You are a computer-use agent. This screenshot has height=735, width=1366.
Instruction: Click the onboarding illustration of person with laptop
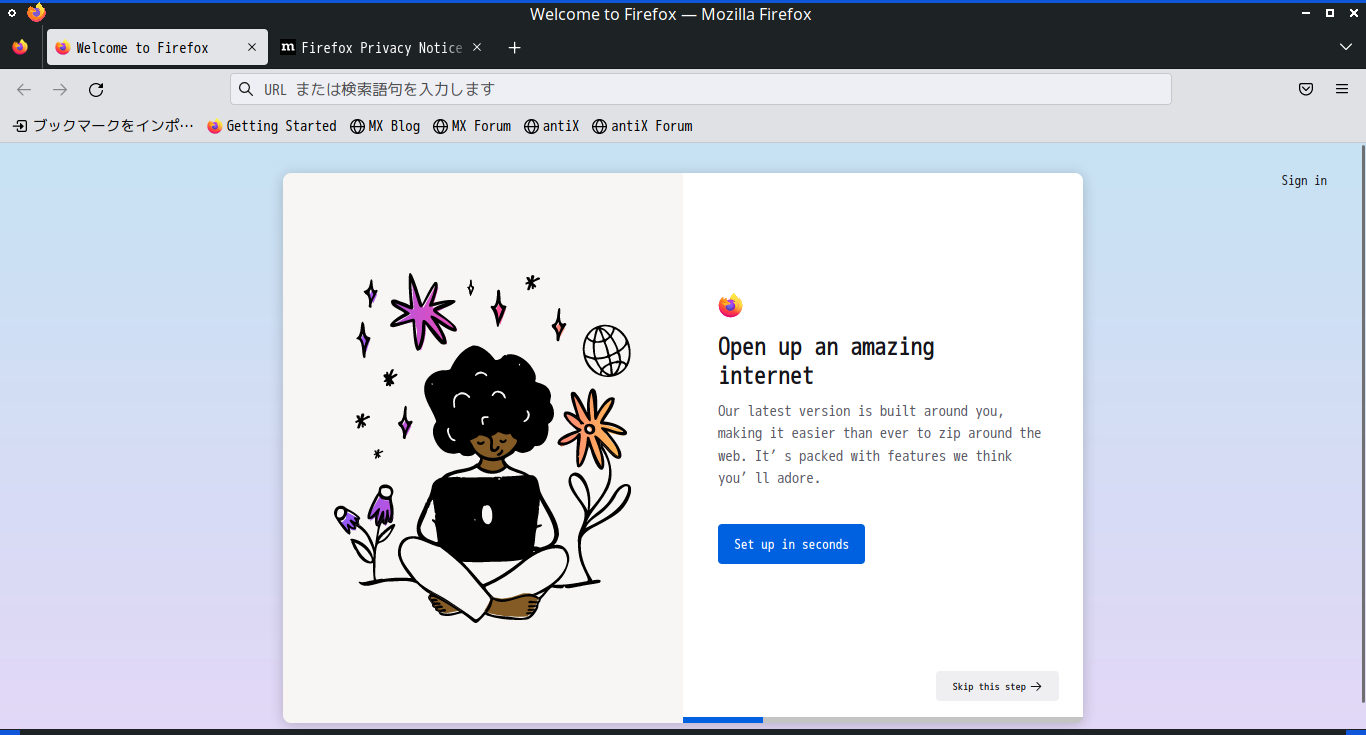point(483,447)
